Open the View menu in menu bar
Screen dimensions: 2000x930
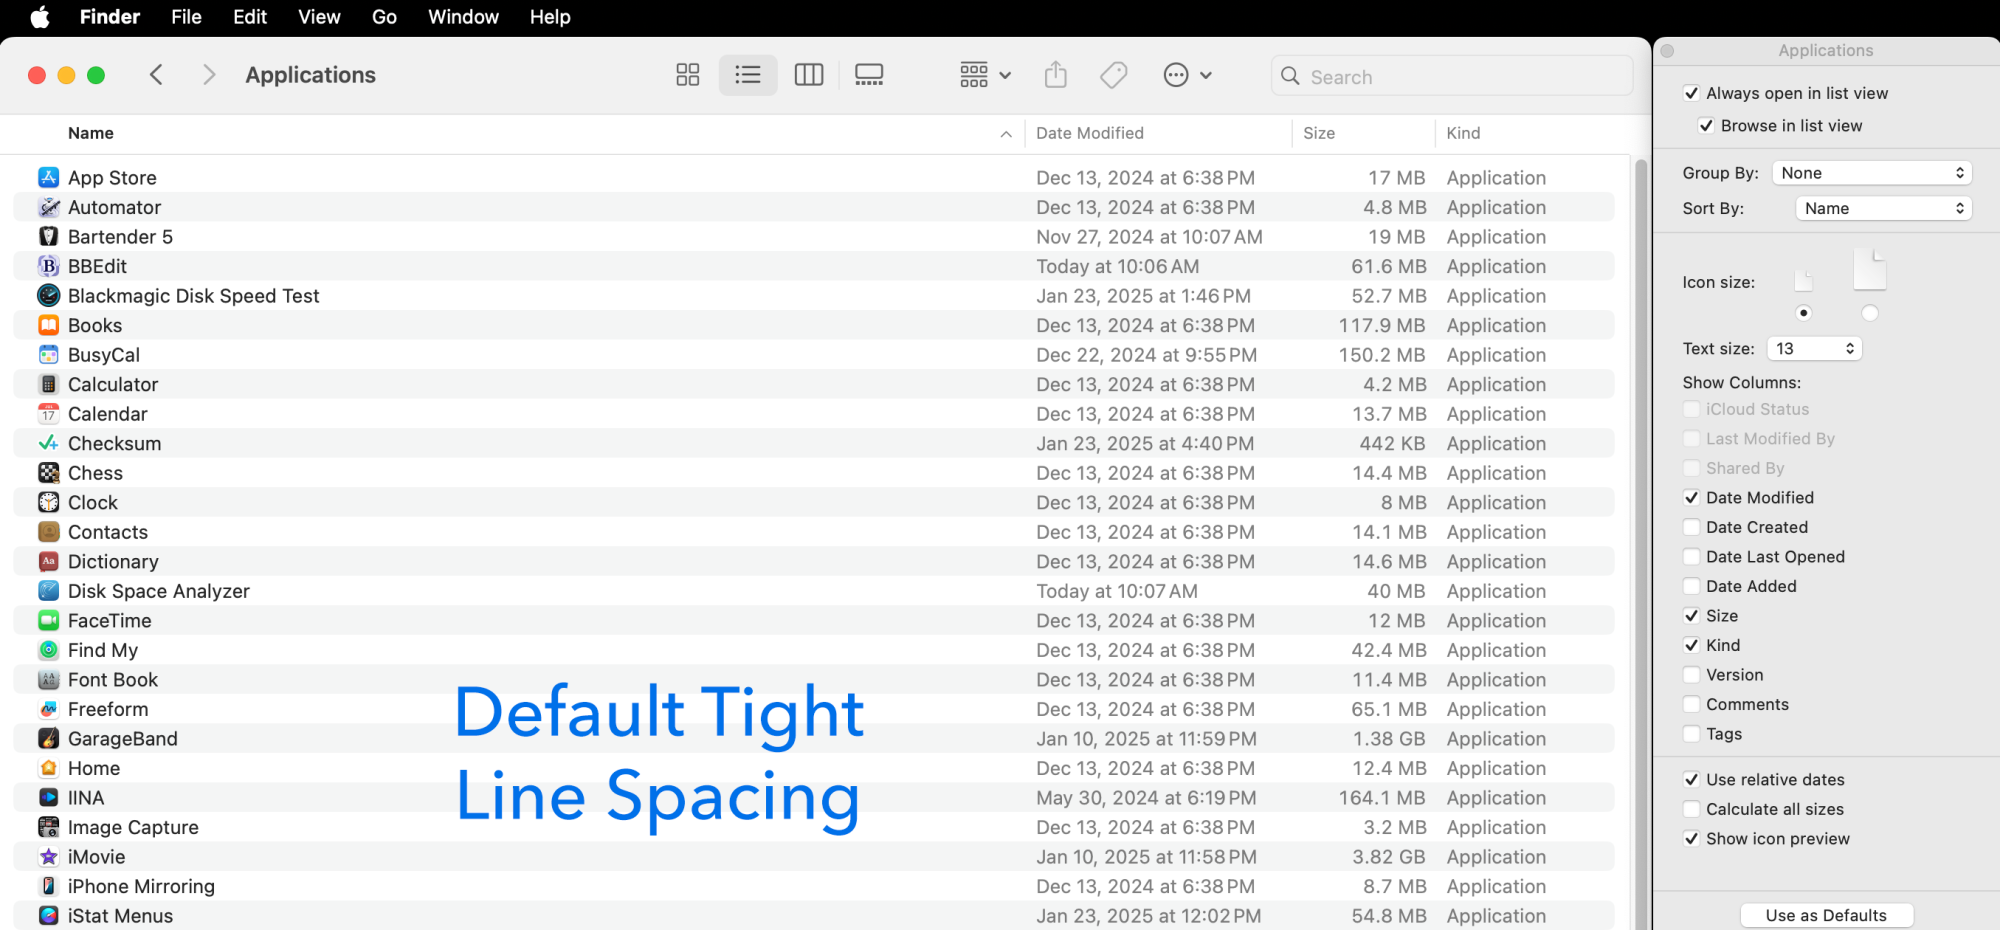319,17
